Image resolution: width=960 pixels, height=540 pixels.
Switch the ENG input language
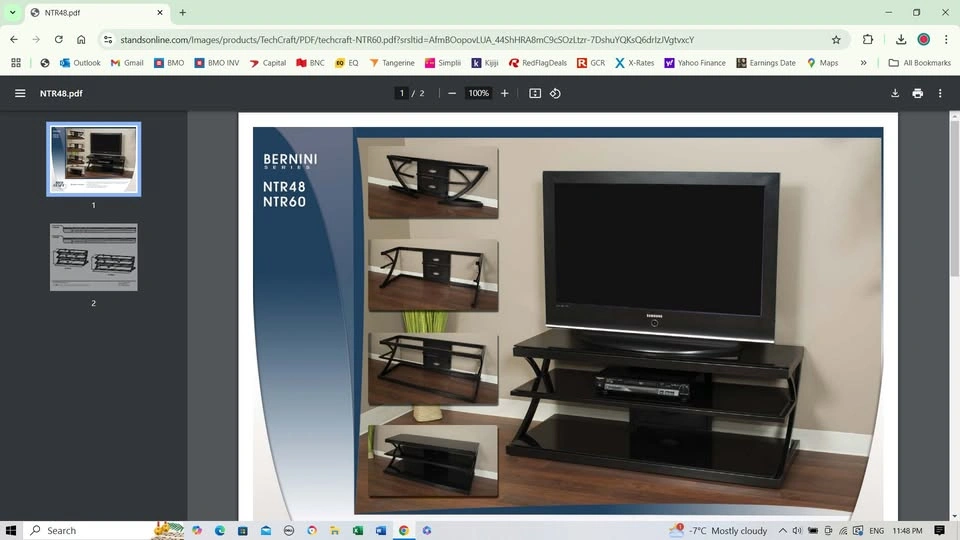[x=876, y=530]
